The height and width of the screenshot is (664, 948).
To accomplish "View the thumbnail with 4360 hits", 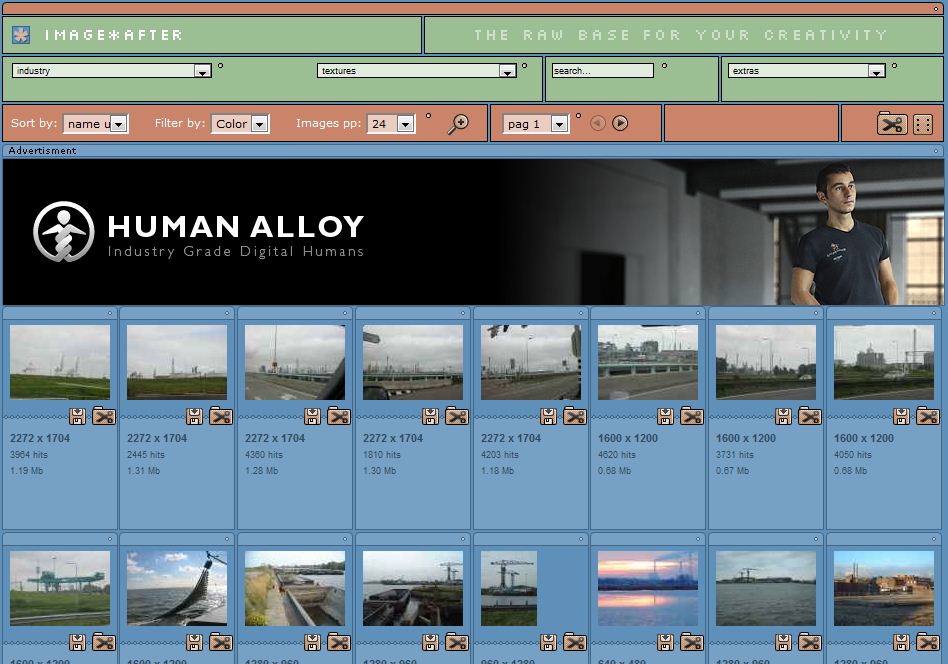I will [295, 362].
